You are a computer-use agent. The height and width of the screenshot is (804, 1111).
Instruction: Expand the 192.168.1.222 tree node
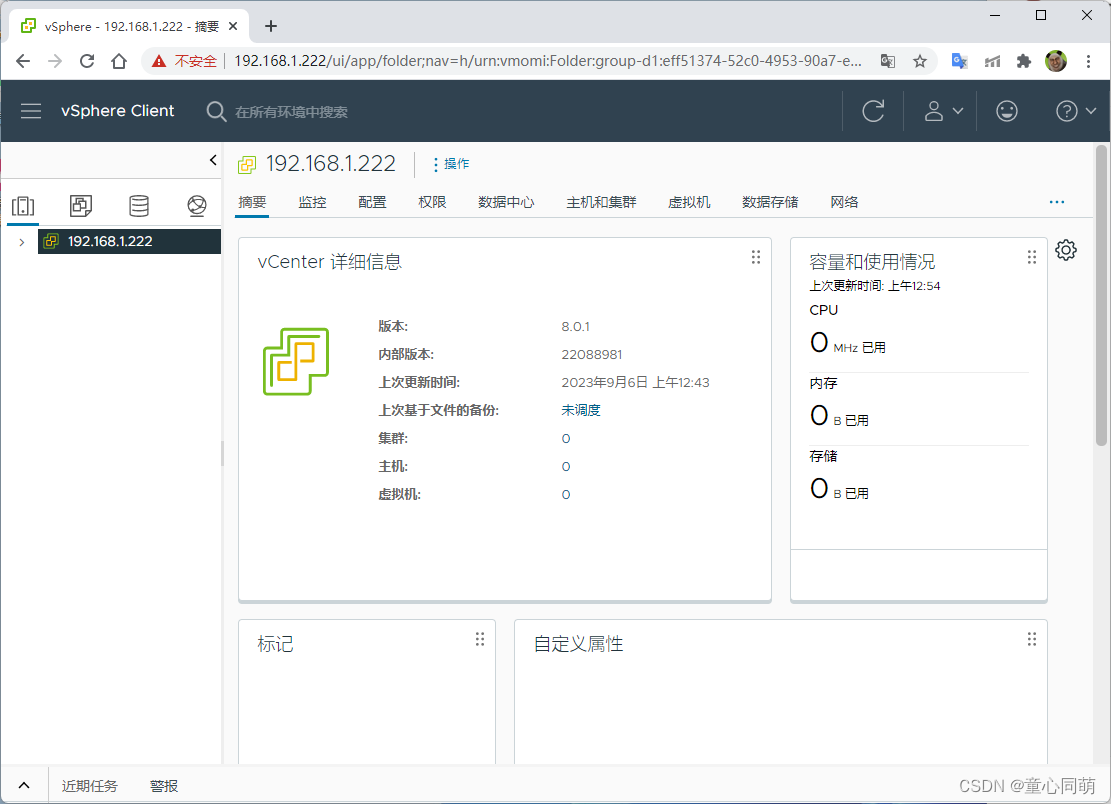point(22,242)
